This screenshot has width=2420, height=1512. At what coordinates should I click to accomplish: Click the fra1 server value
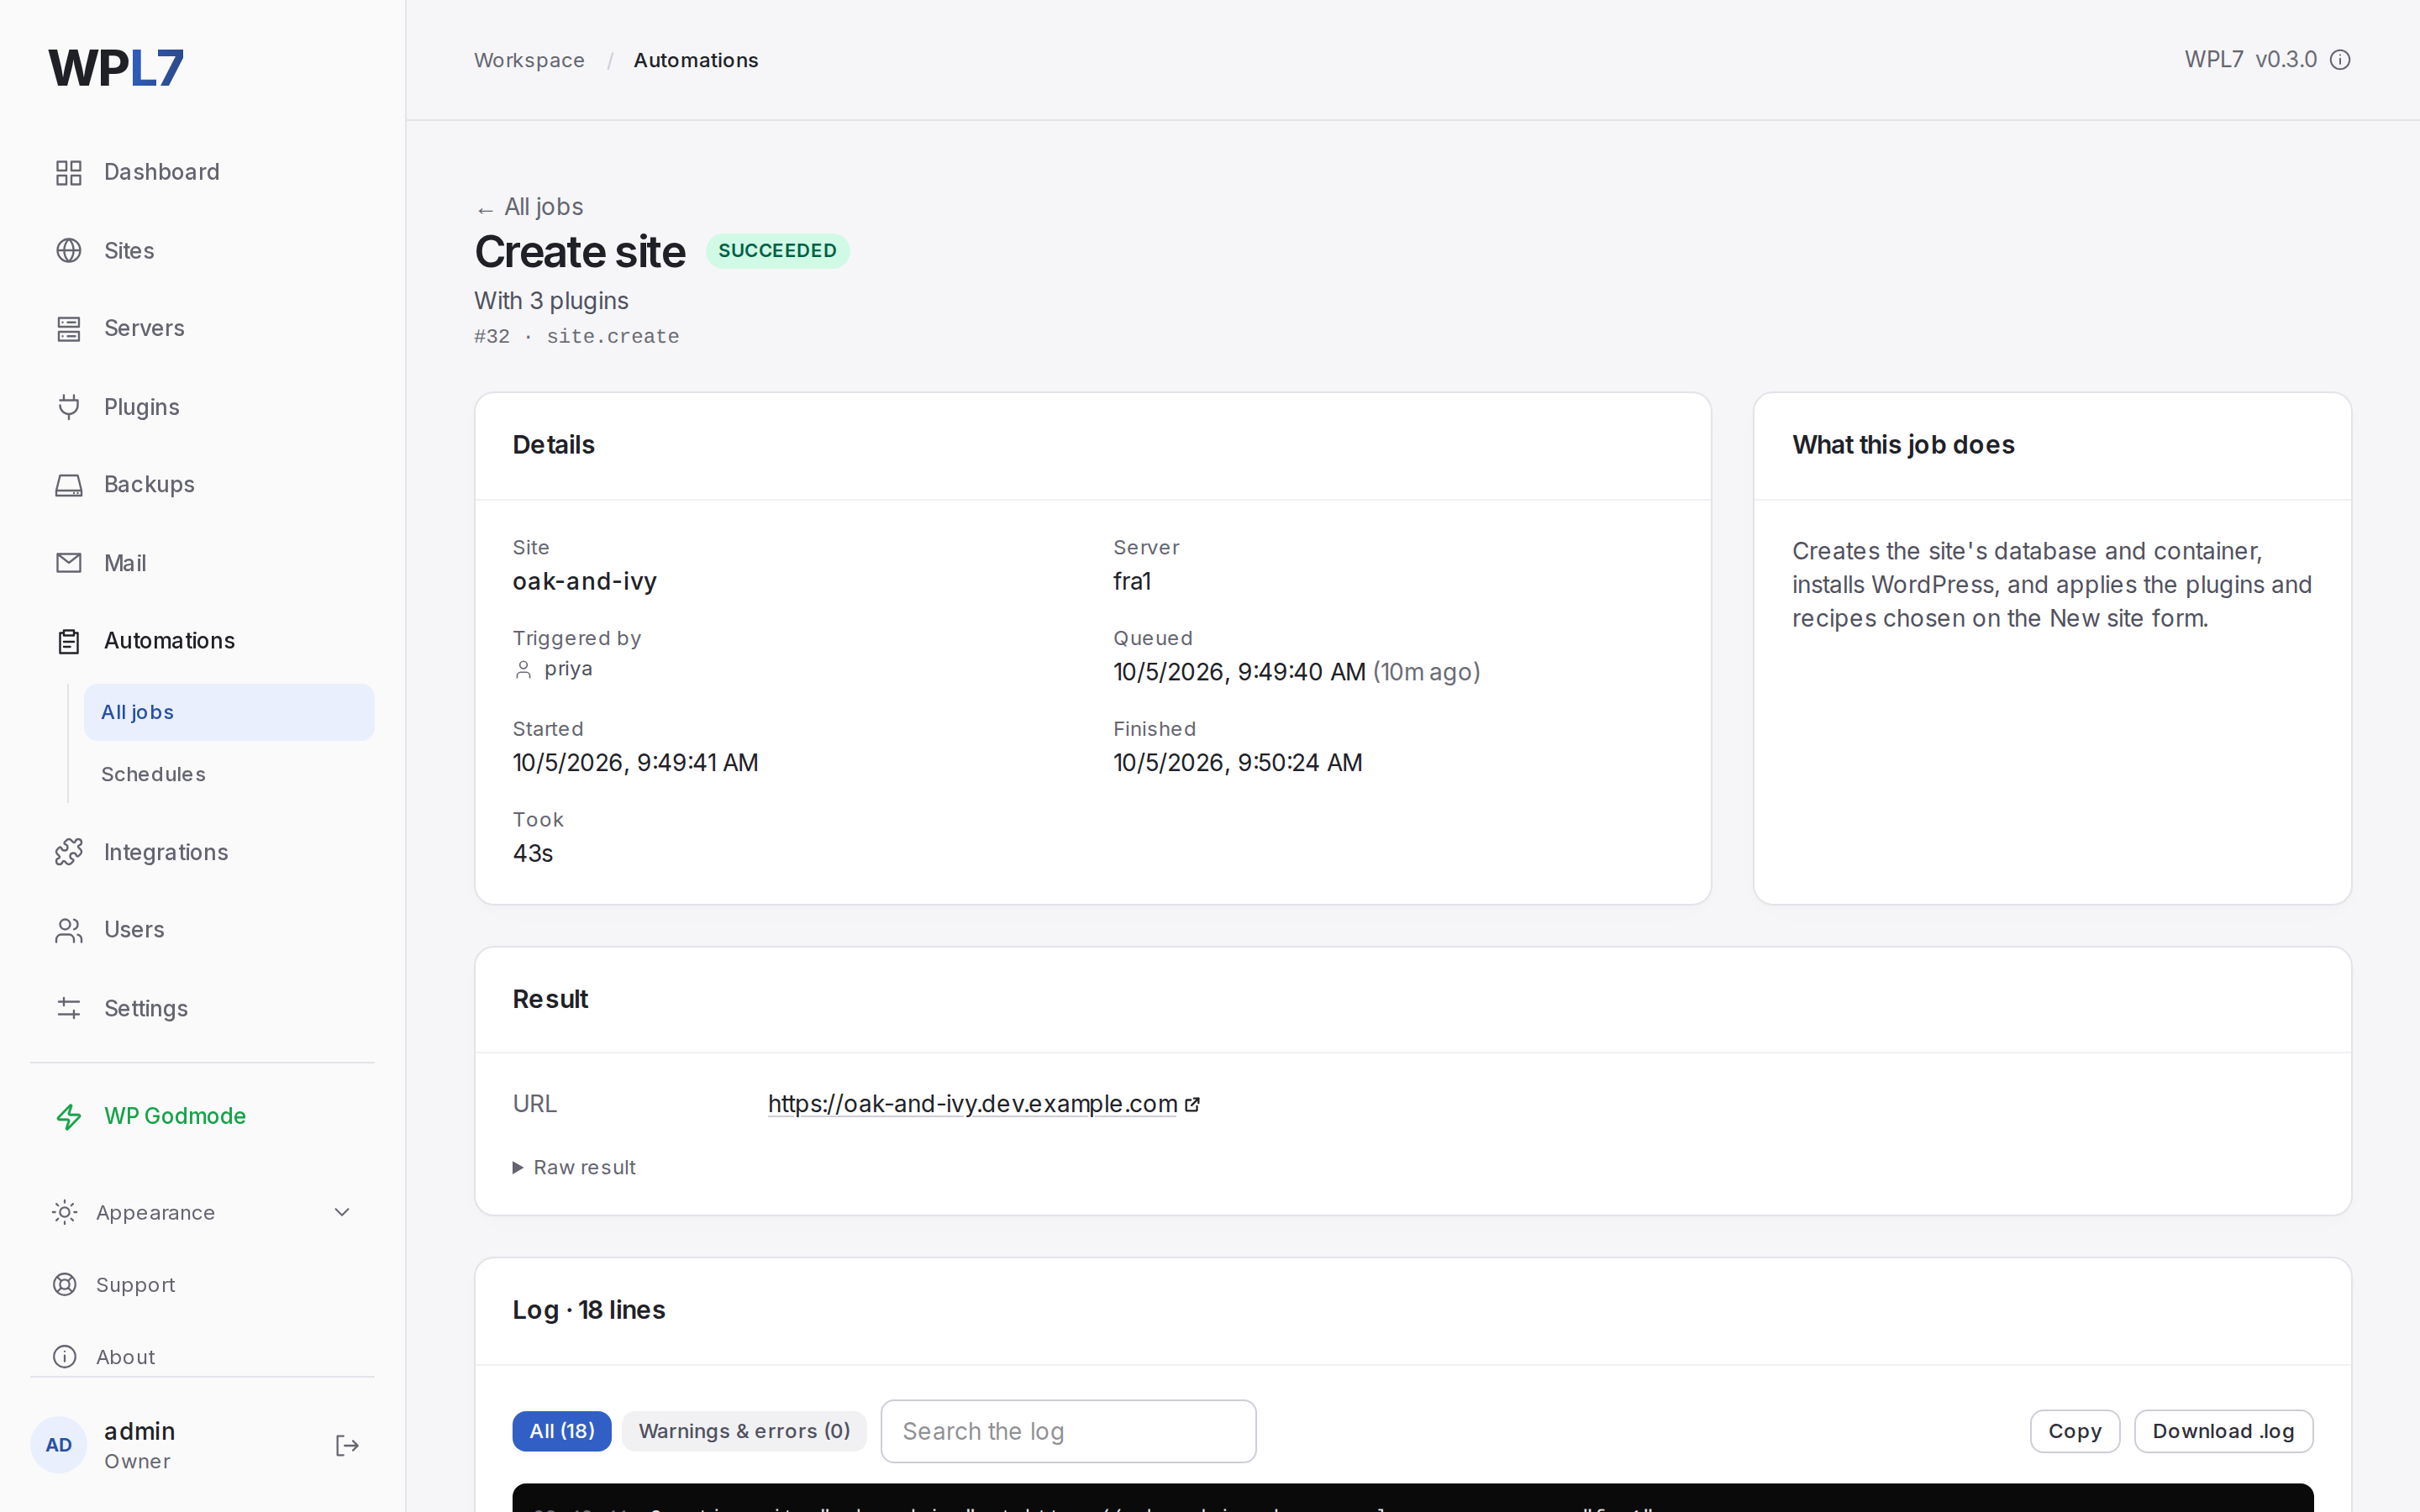point(1132,581)
